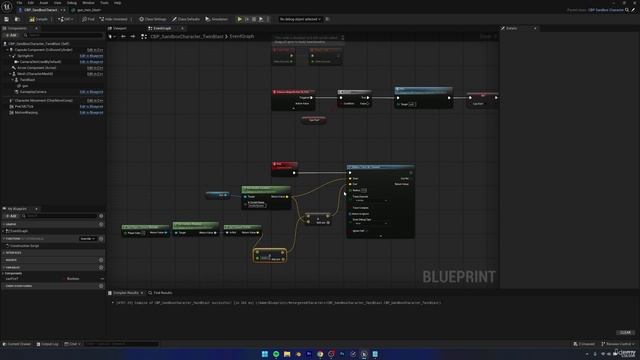640x360 pixels.
Task: Select the Arrow Component row
Action: click(x=36, y=68)
